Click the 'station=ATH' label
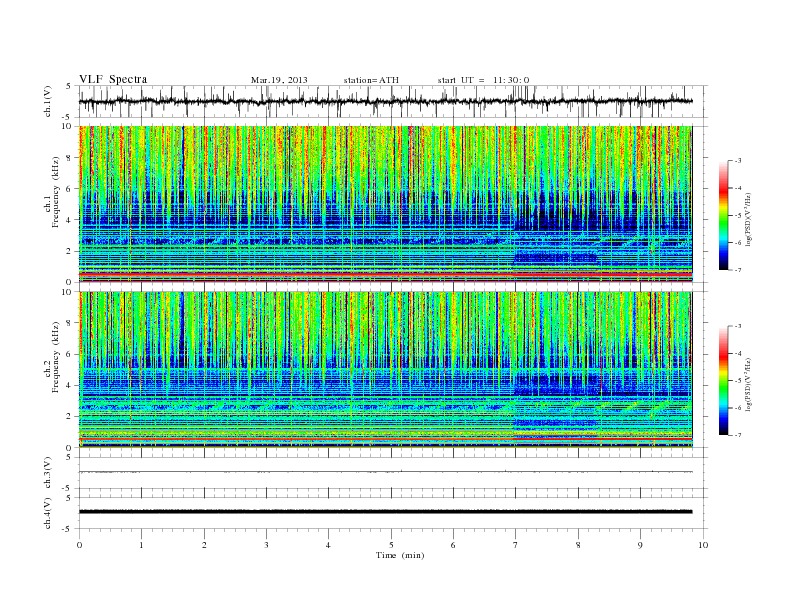This screenshot has width=792, height=612. [371, 80]
